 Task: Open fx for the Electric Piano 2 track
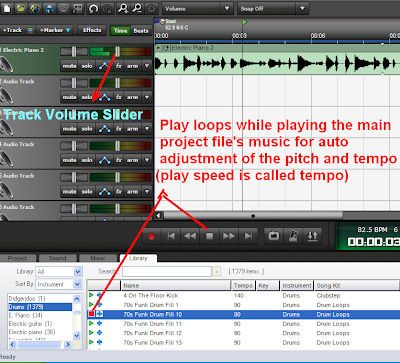click(119, 66)
